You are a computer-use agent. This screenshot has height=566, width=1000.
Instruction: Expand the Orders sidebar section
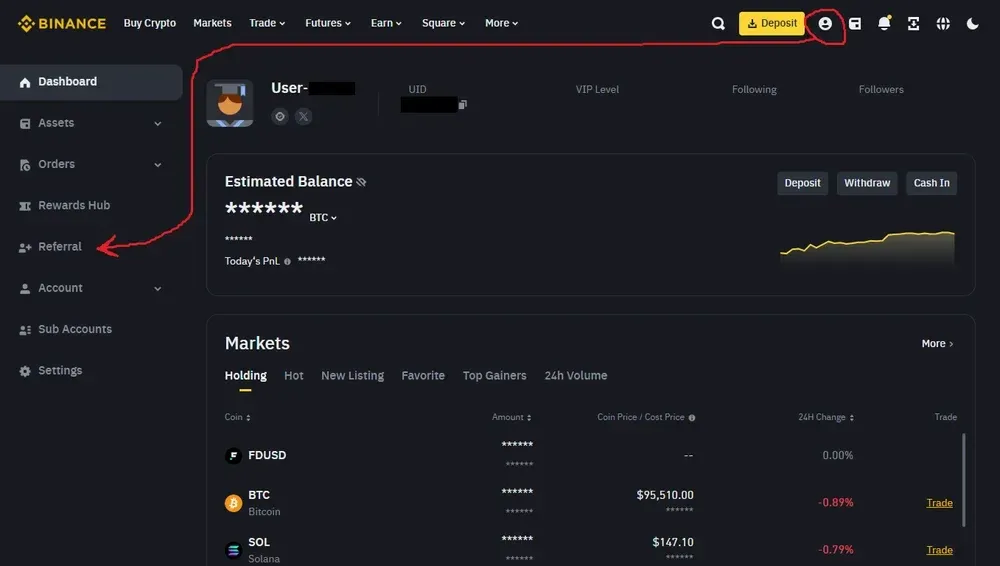tap(91, 164)
